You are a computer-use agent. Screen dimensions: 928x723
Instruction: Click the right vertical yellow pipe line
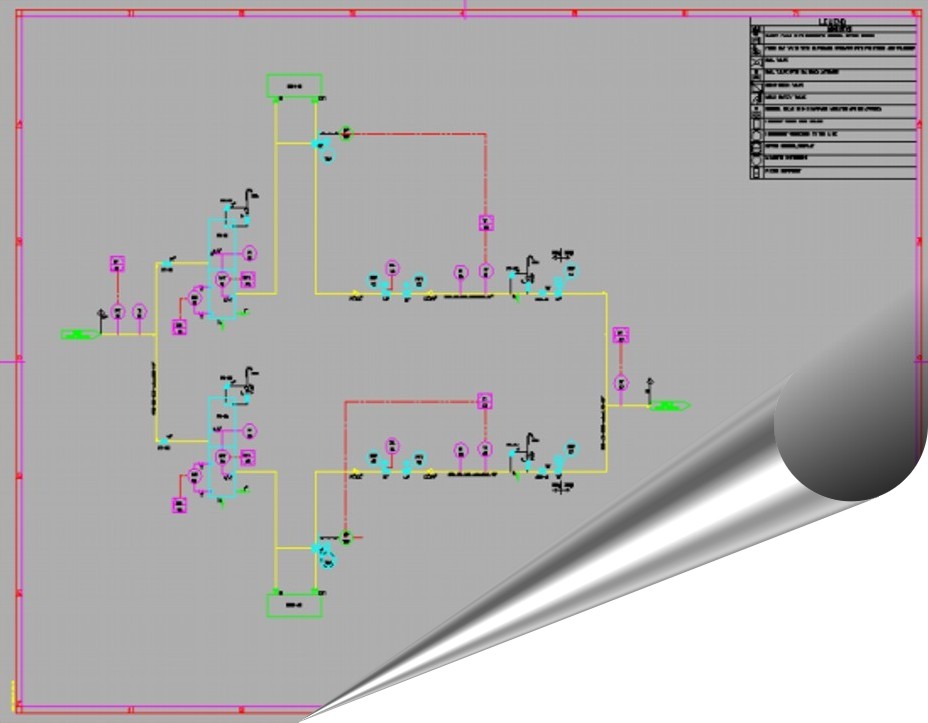pos(606,380)
